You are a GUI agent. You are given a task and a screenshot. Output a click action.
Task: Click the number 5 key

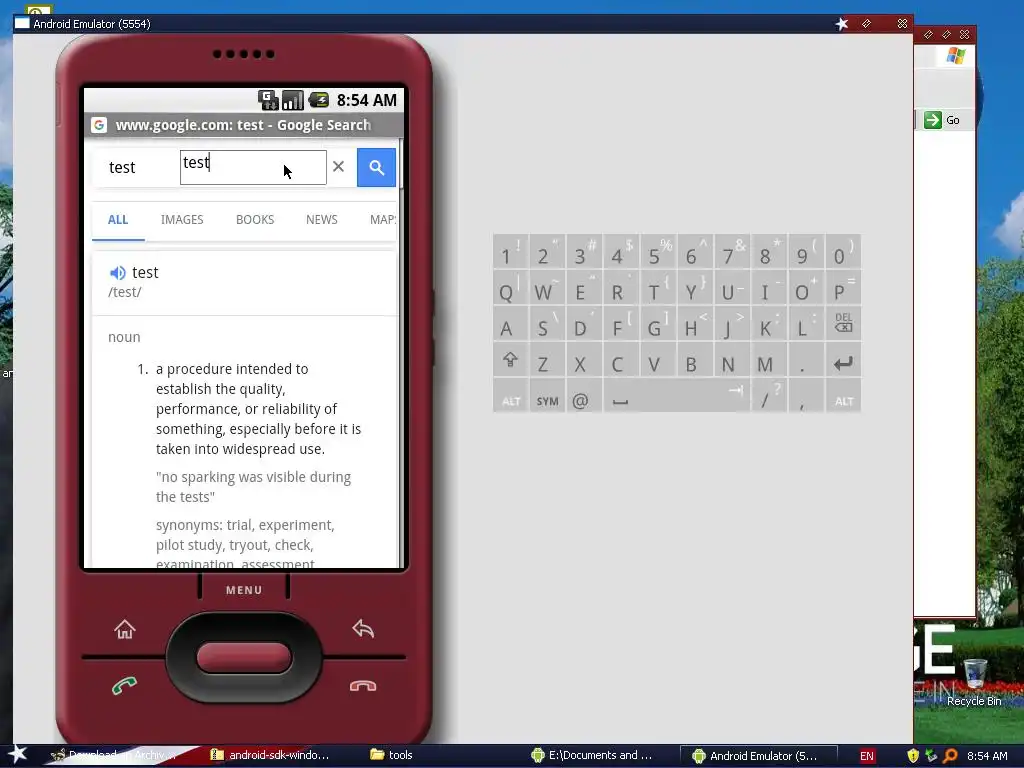click(658, 252)
